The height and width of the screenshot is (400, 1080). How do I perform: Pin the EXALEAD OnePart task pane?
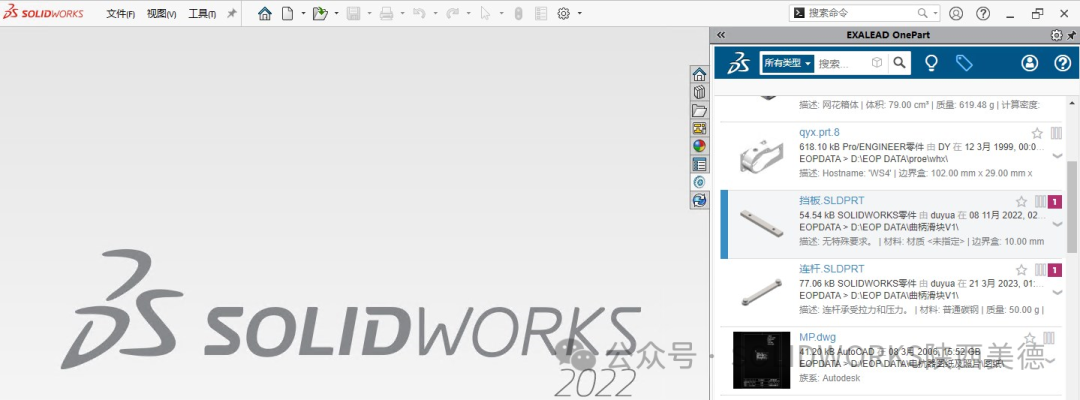tap(1071, 35)
